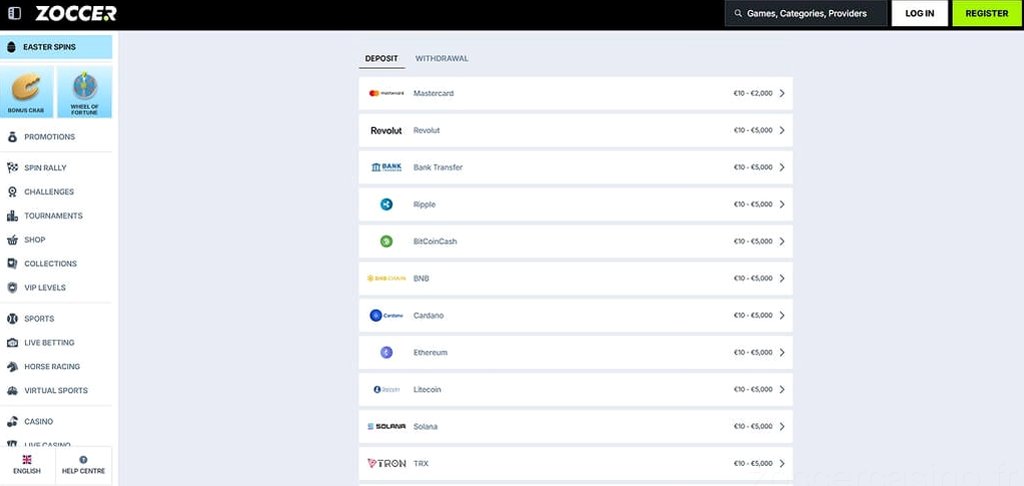Click the Ripple coin icon
This screenshot has height=486, width=1024.
click(x=386, y=204)
